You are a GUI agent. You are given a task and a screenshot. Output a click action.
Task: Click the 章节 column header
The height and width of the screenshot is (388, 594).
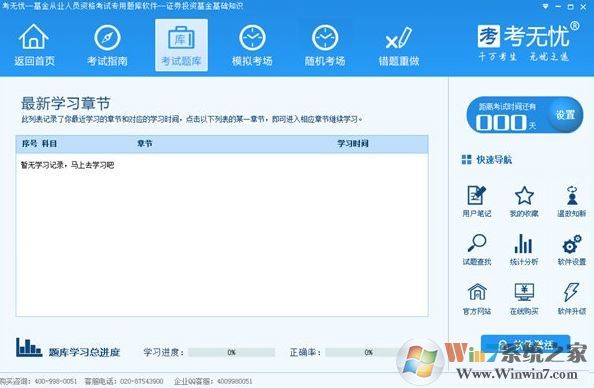pyautogui.click(x=144, y=144)
